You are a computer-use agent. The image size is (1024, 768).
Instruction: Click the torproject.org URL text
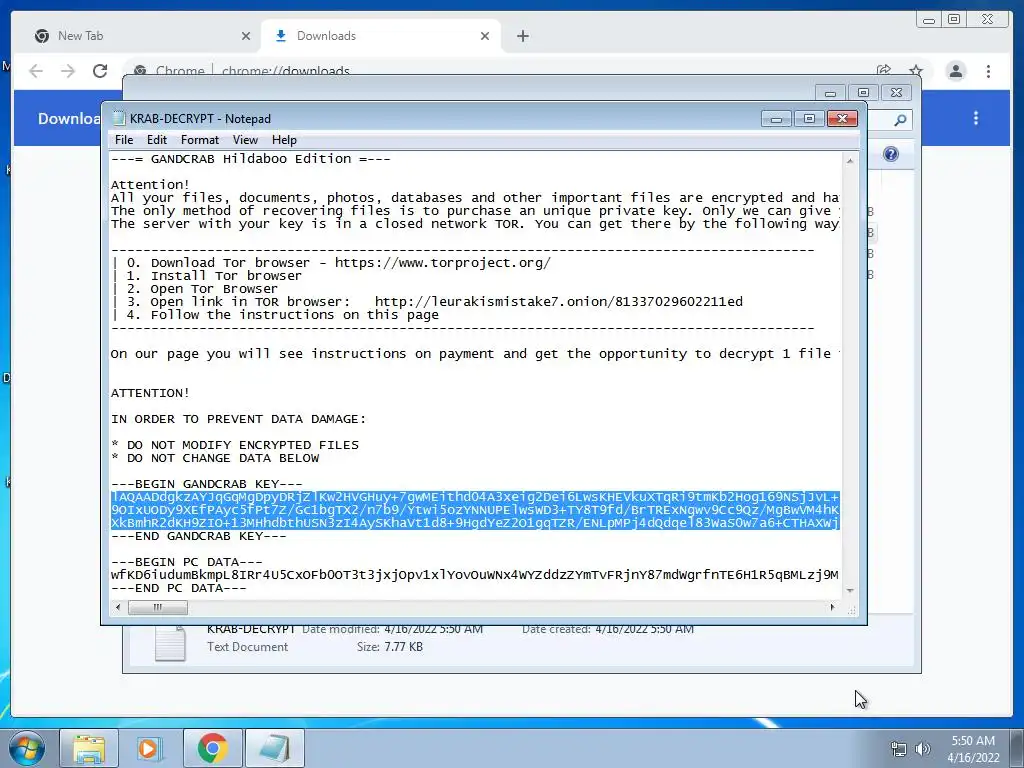[x=443, y=263]
